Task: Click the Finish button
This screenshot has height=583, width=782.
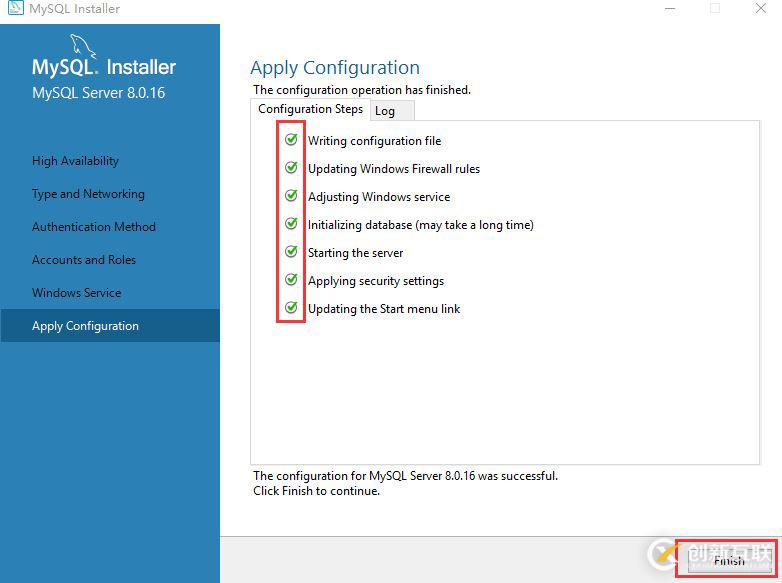Action: tap(729, 561)
